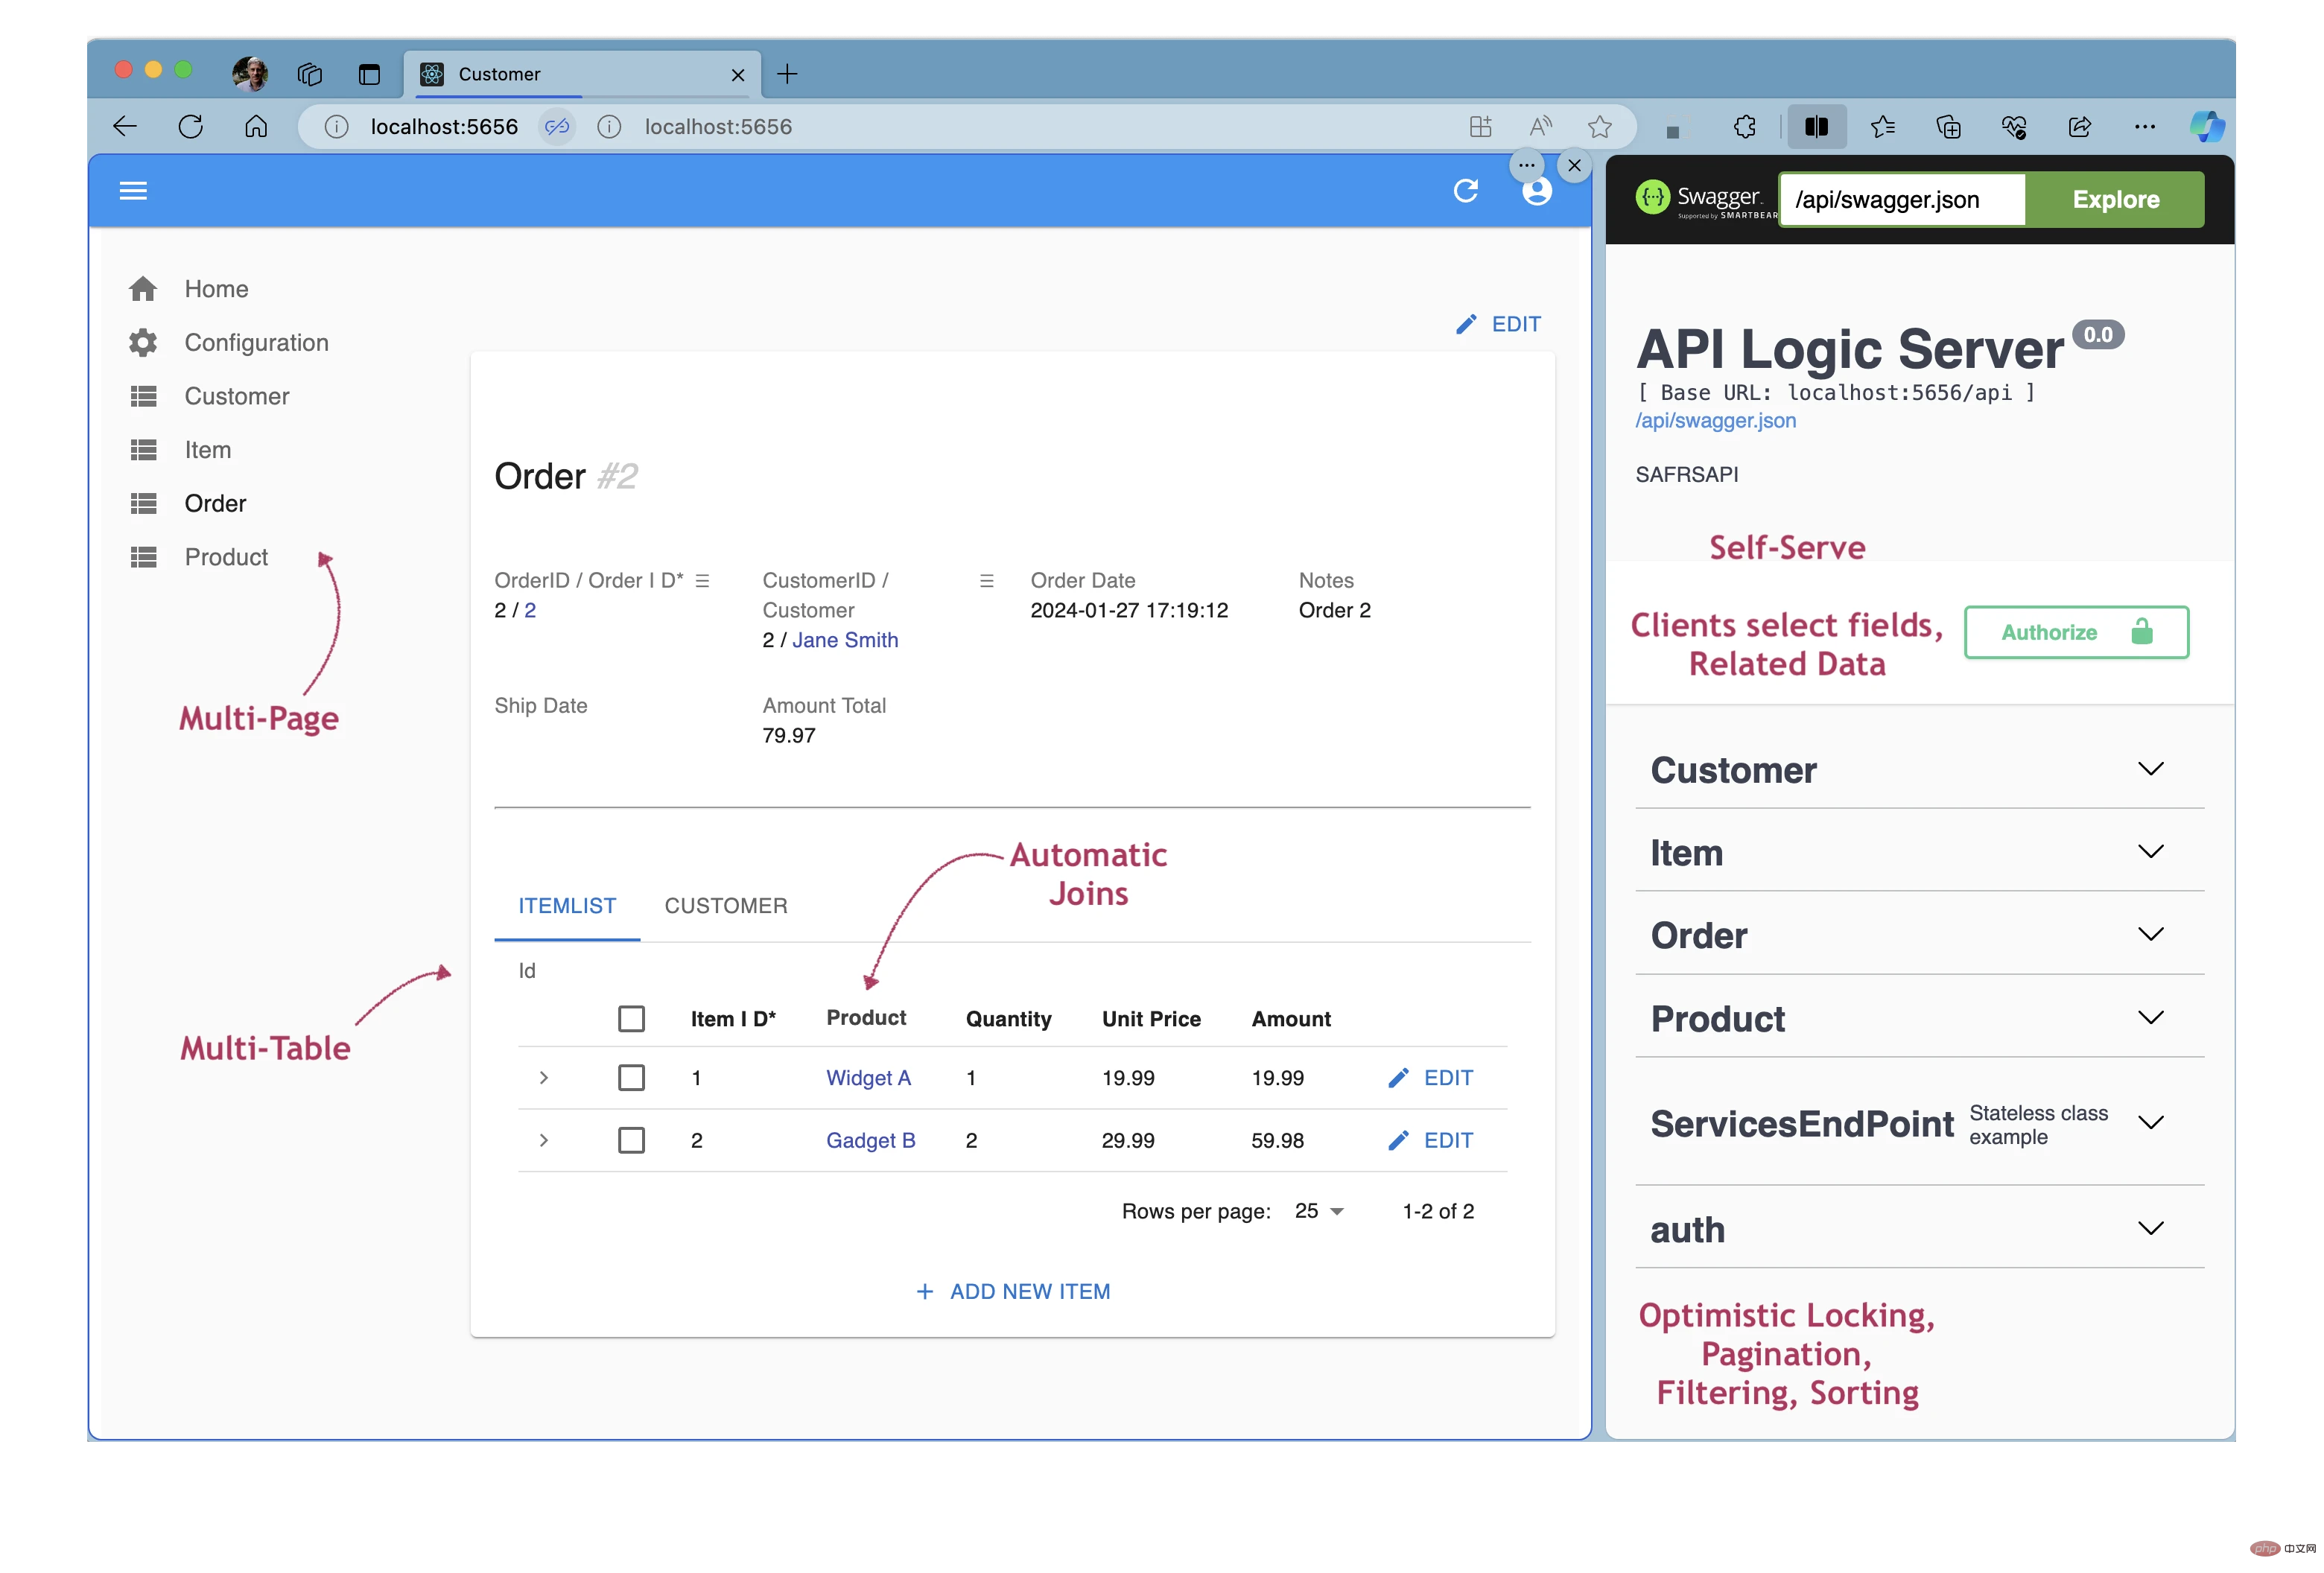Reload the page with the browser refresh button

190,127
